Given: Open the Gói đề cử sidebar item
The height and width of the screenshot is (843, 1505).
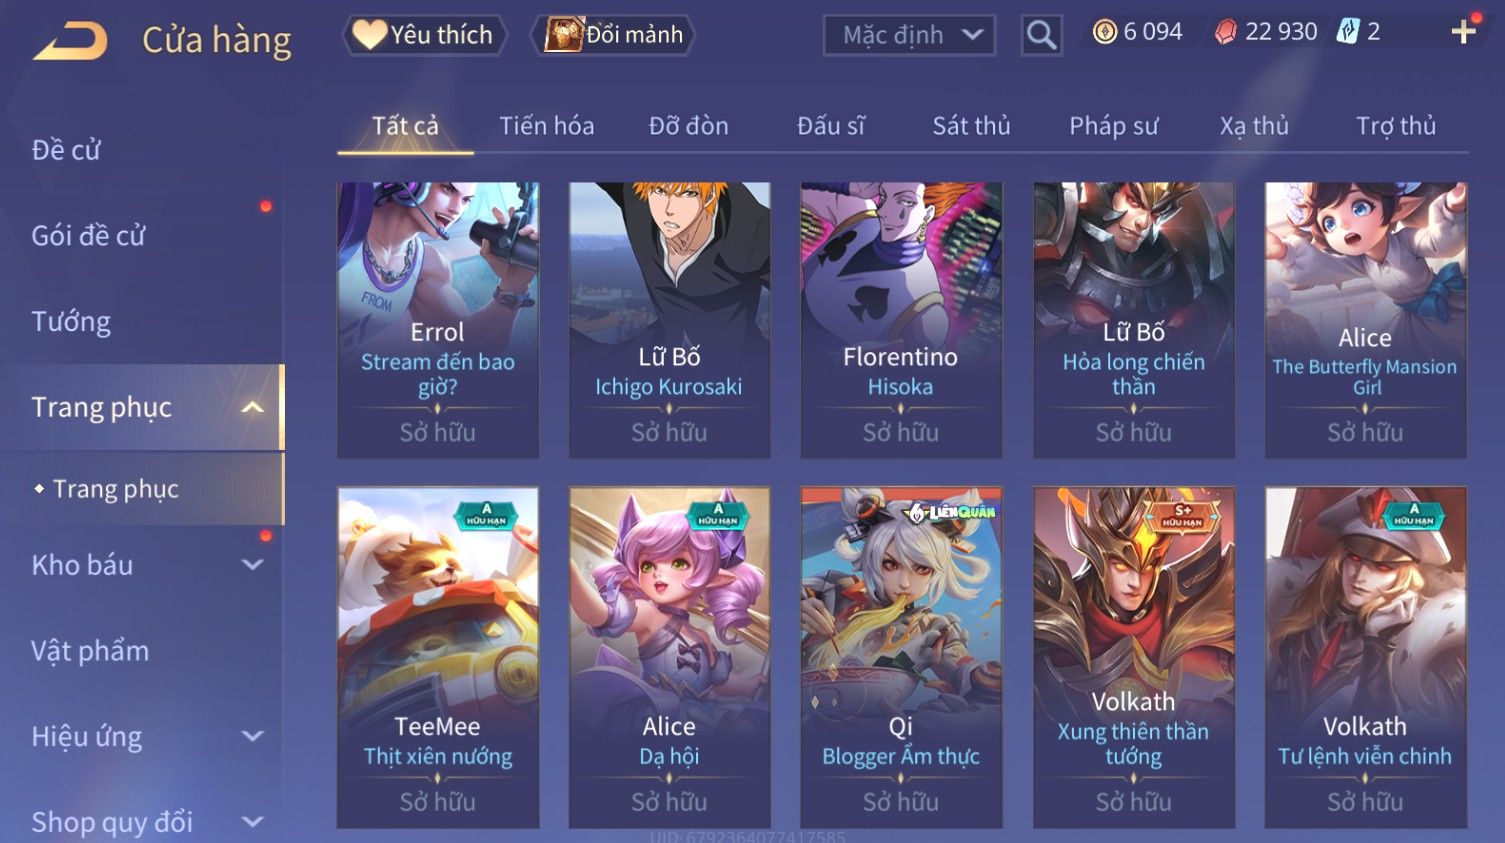Looking at the screenshot, I should pyautogui.click(x=88, y=236).
